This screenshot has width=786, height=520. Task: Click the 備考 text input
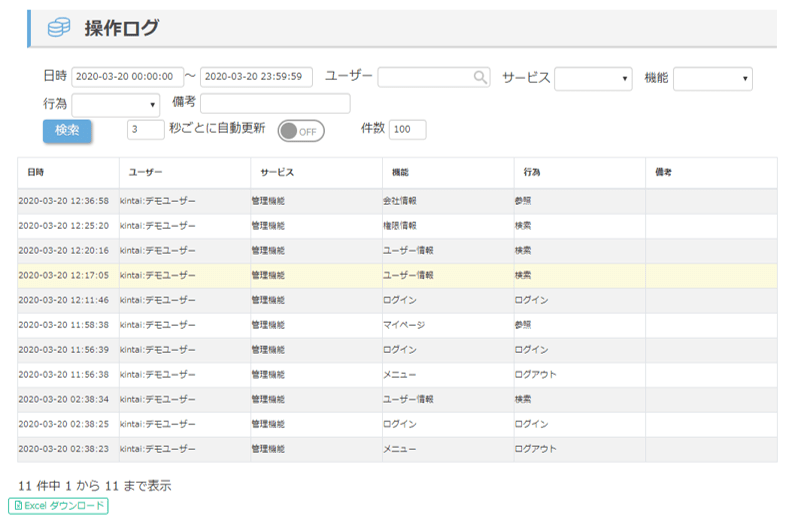coord(275,104)
